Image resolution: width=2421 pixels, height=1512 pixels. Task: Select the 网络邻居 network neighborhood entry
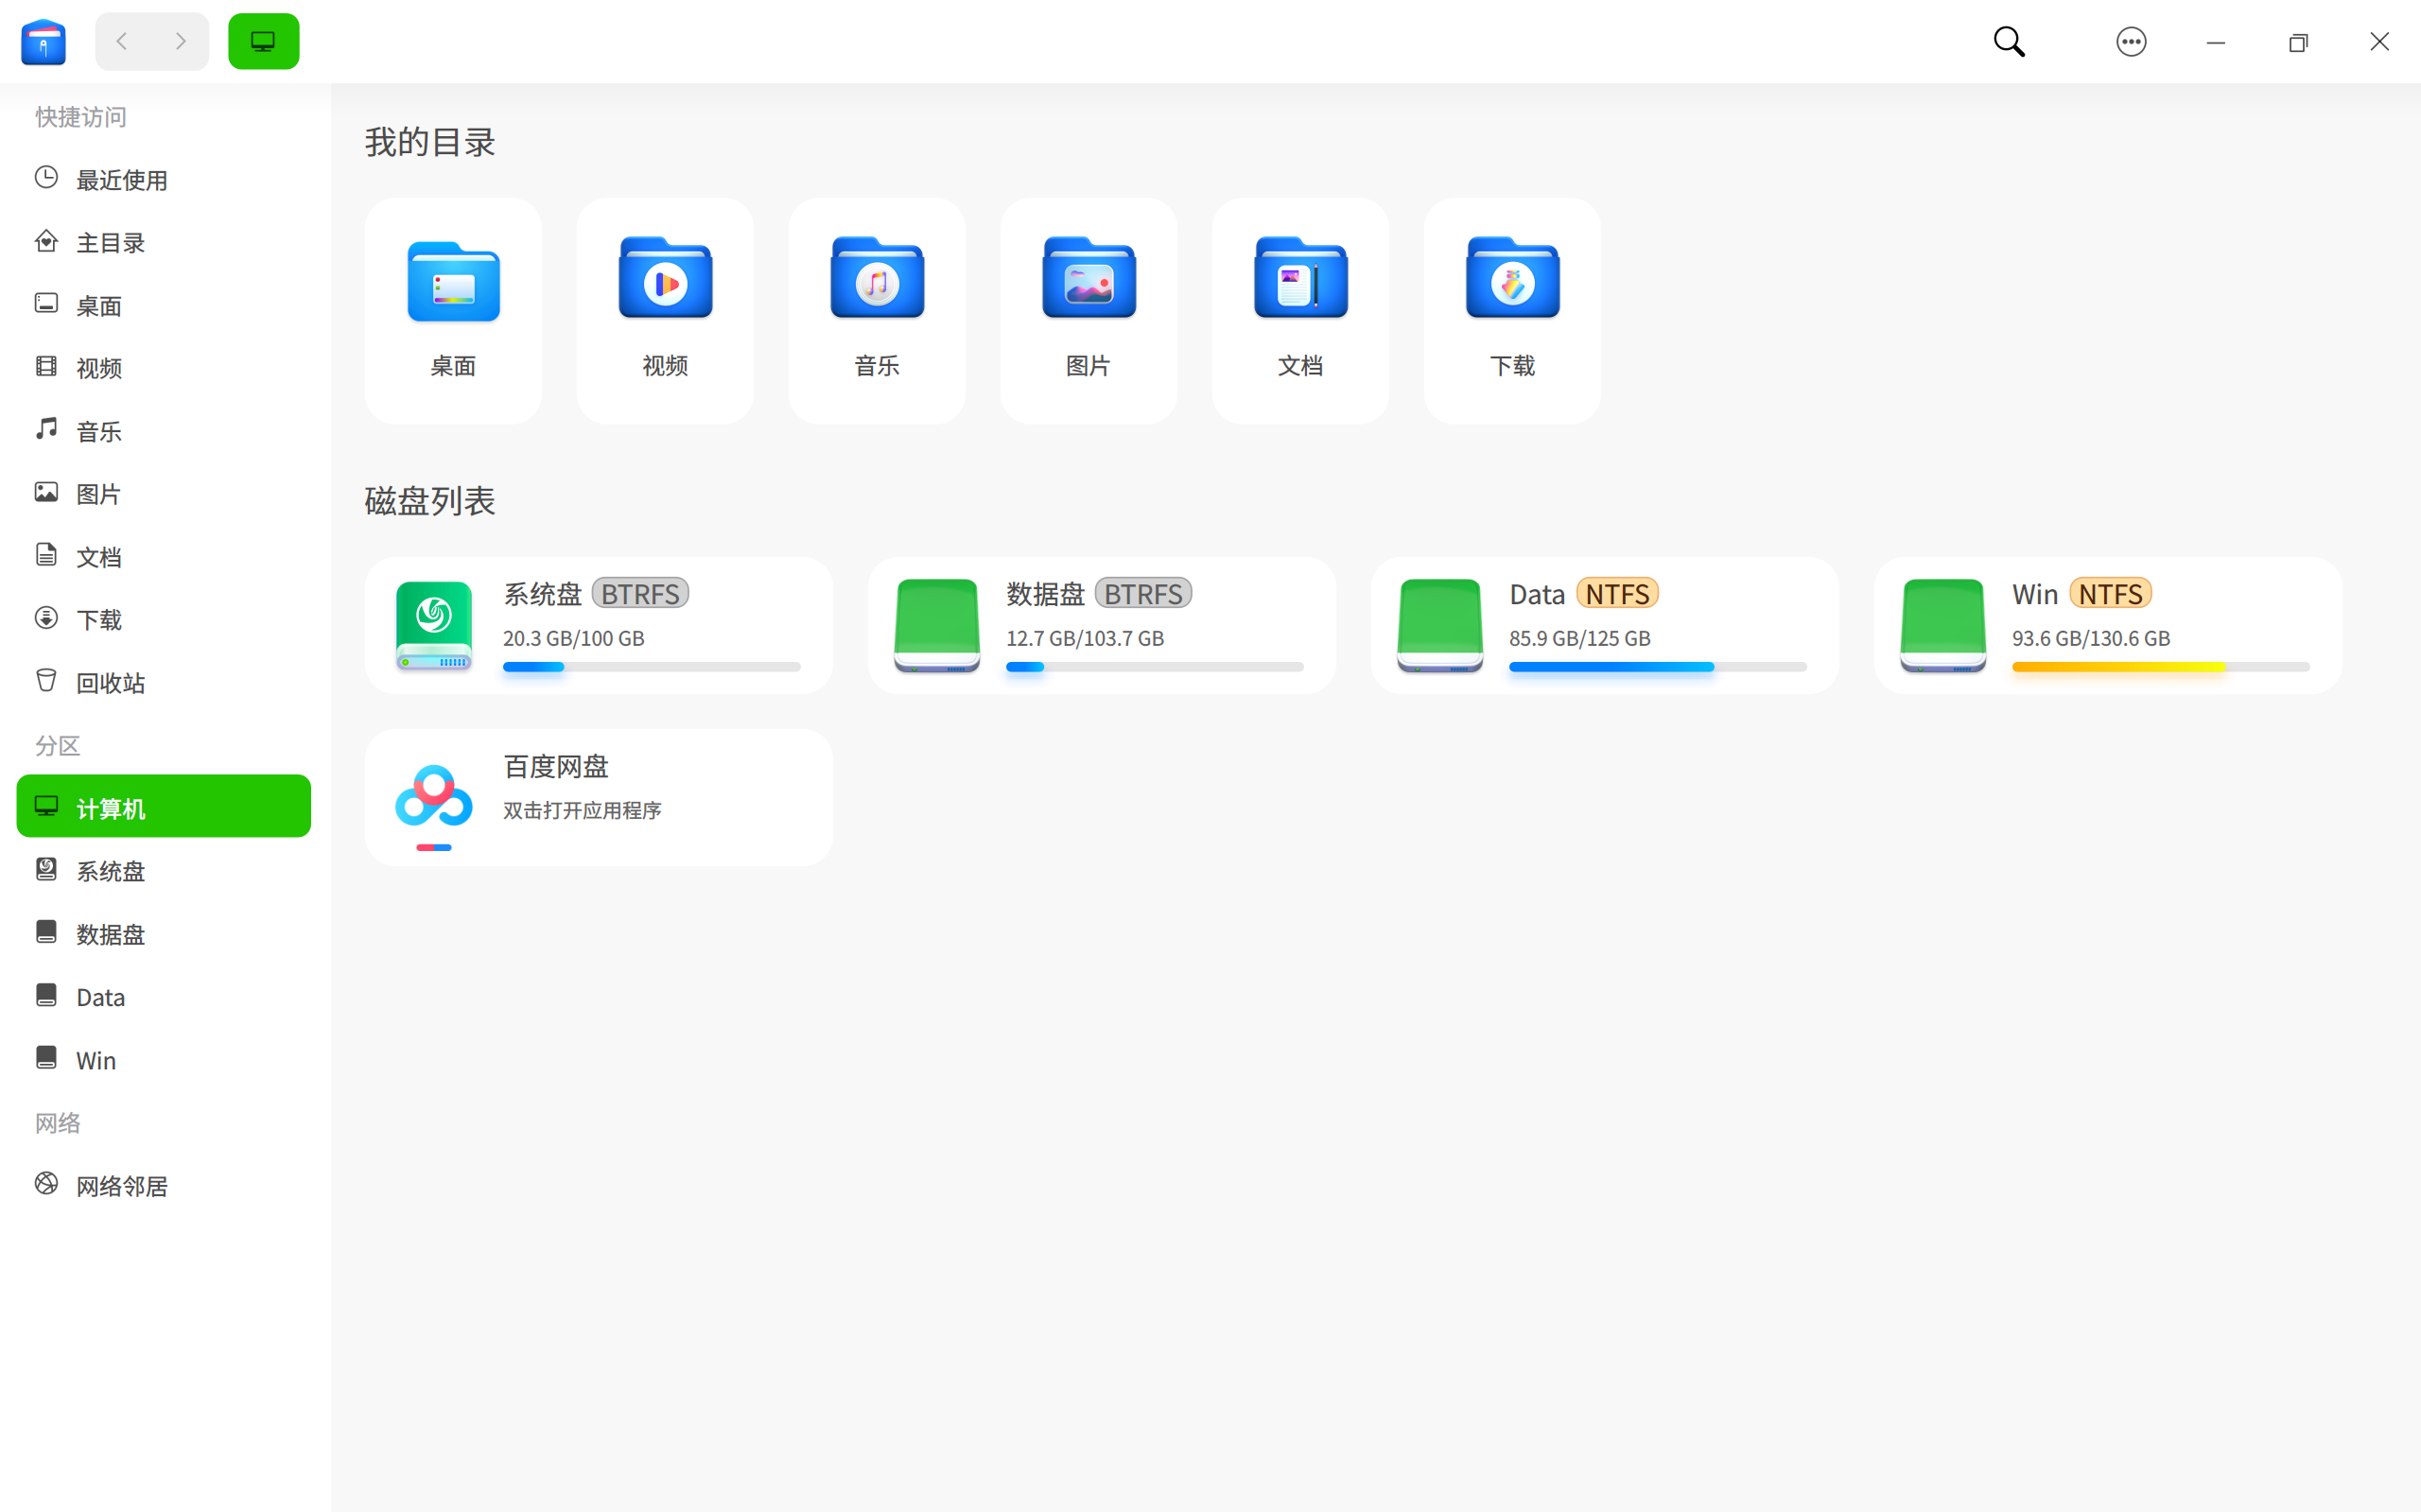[x=122, y=1185]
